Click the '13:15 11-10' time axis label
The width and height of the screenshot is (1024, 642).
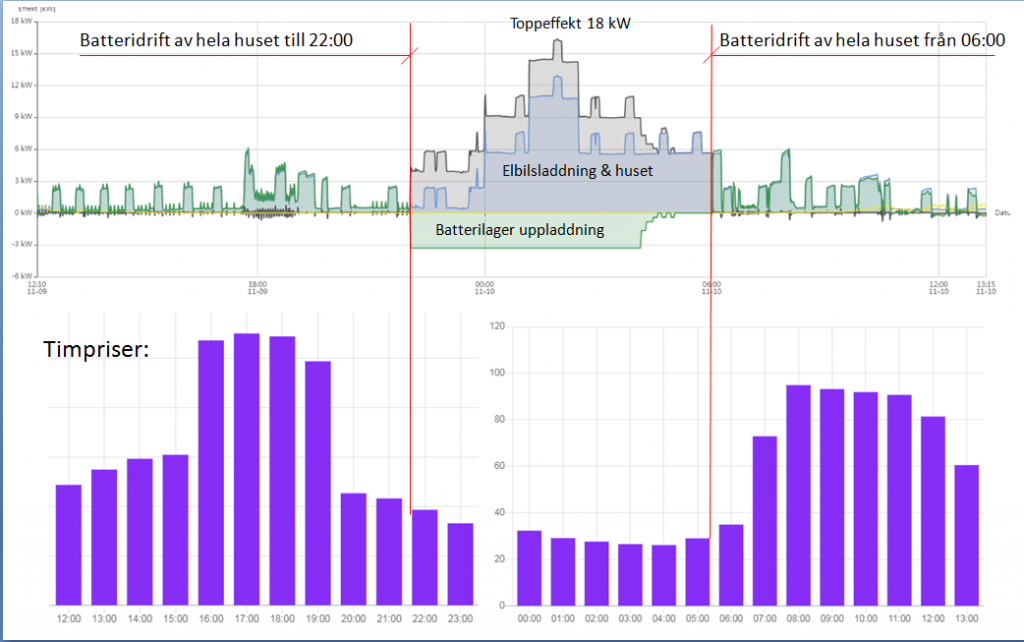coord(985,288)
